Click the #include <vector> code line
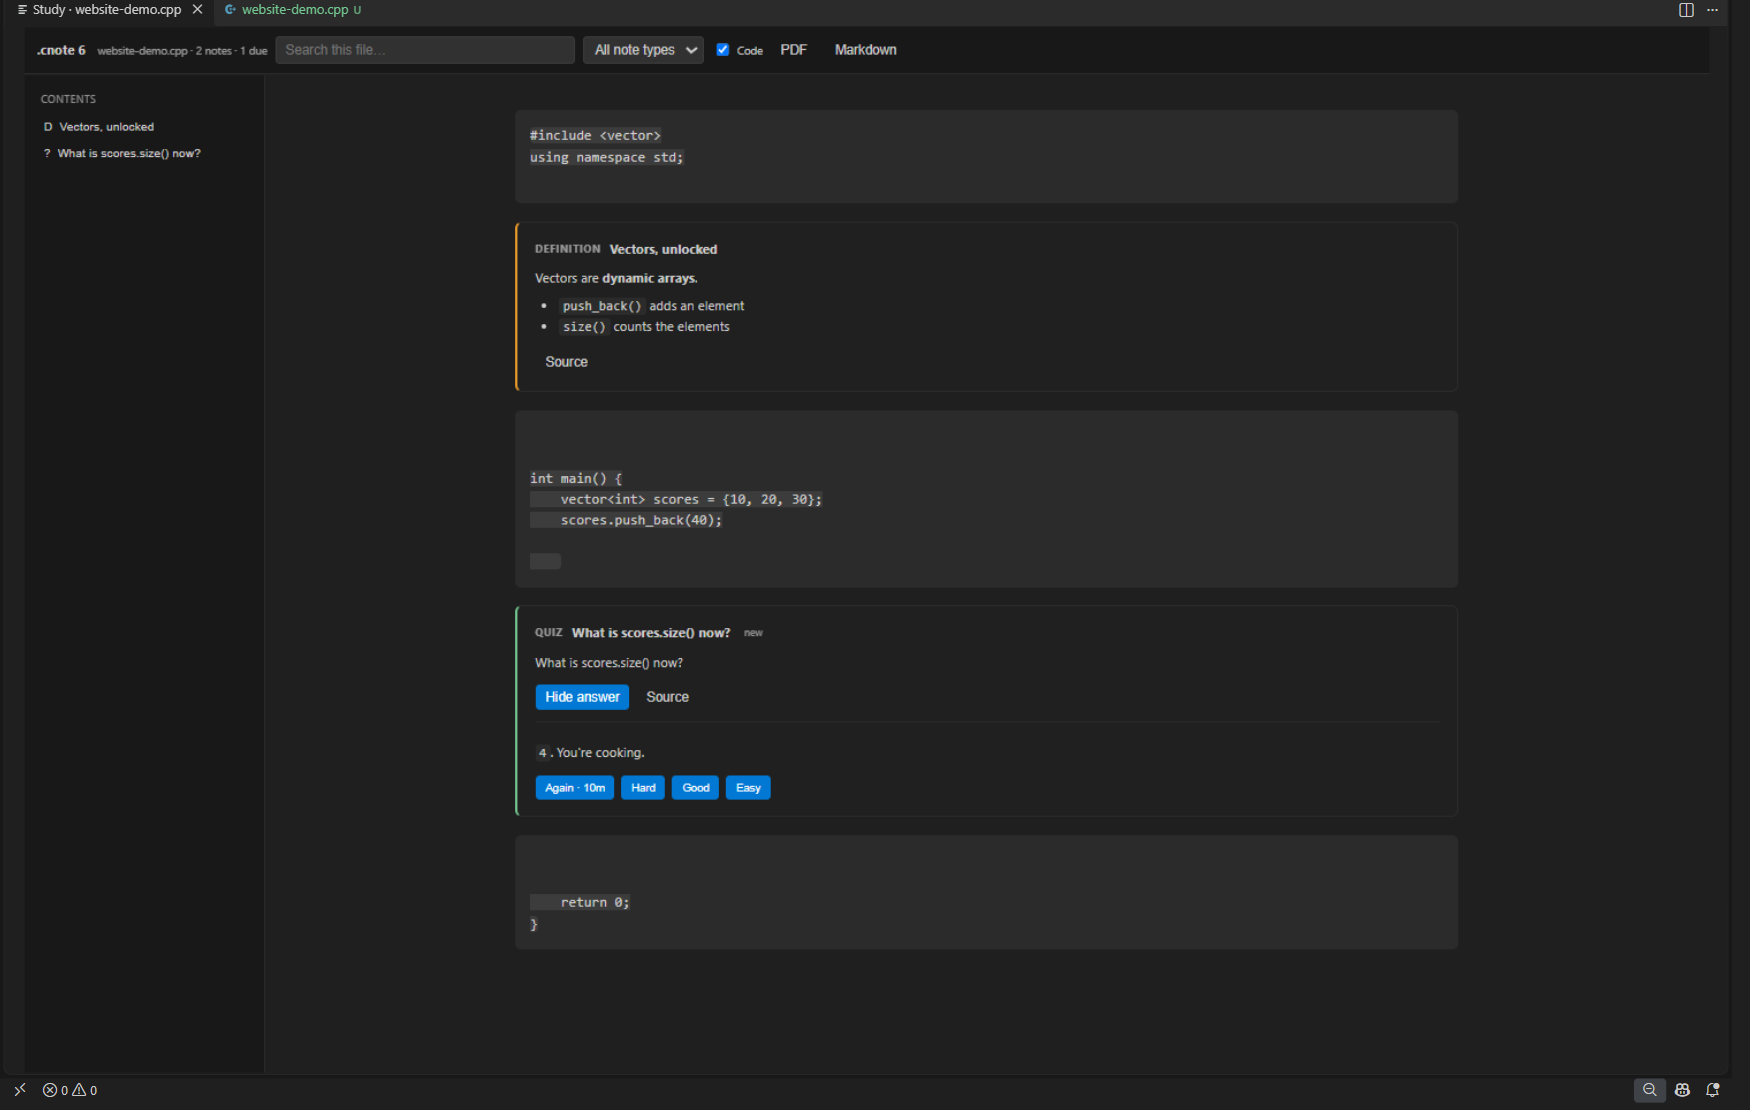This screenshot has width=1750, height=1110. (x=595, y=136)
